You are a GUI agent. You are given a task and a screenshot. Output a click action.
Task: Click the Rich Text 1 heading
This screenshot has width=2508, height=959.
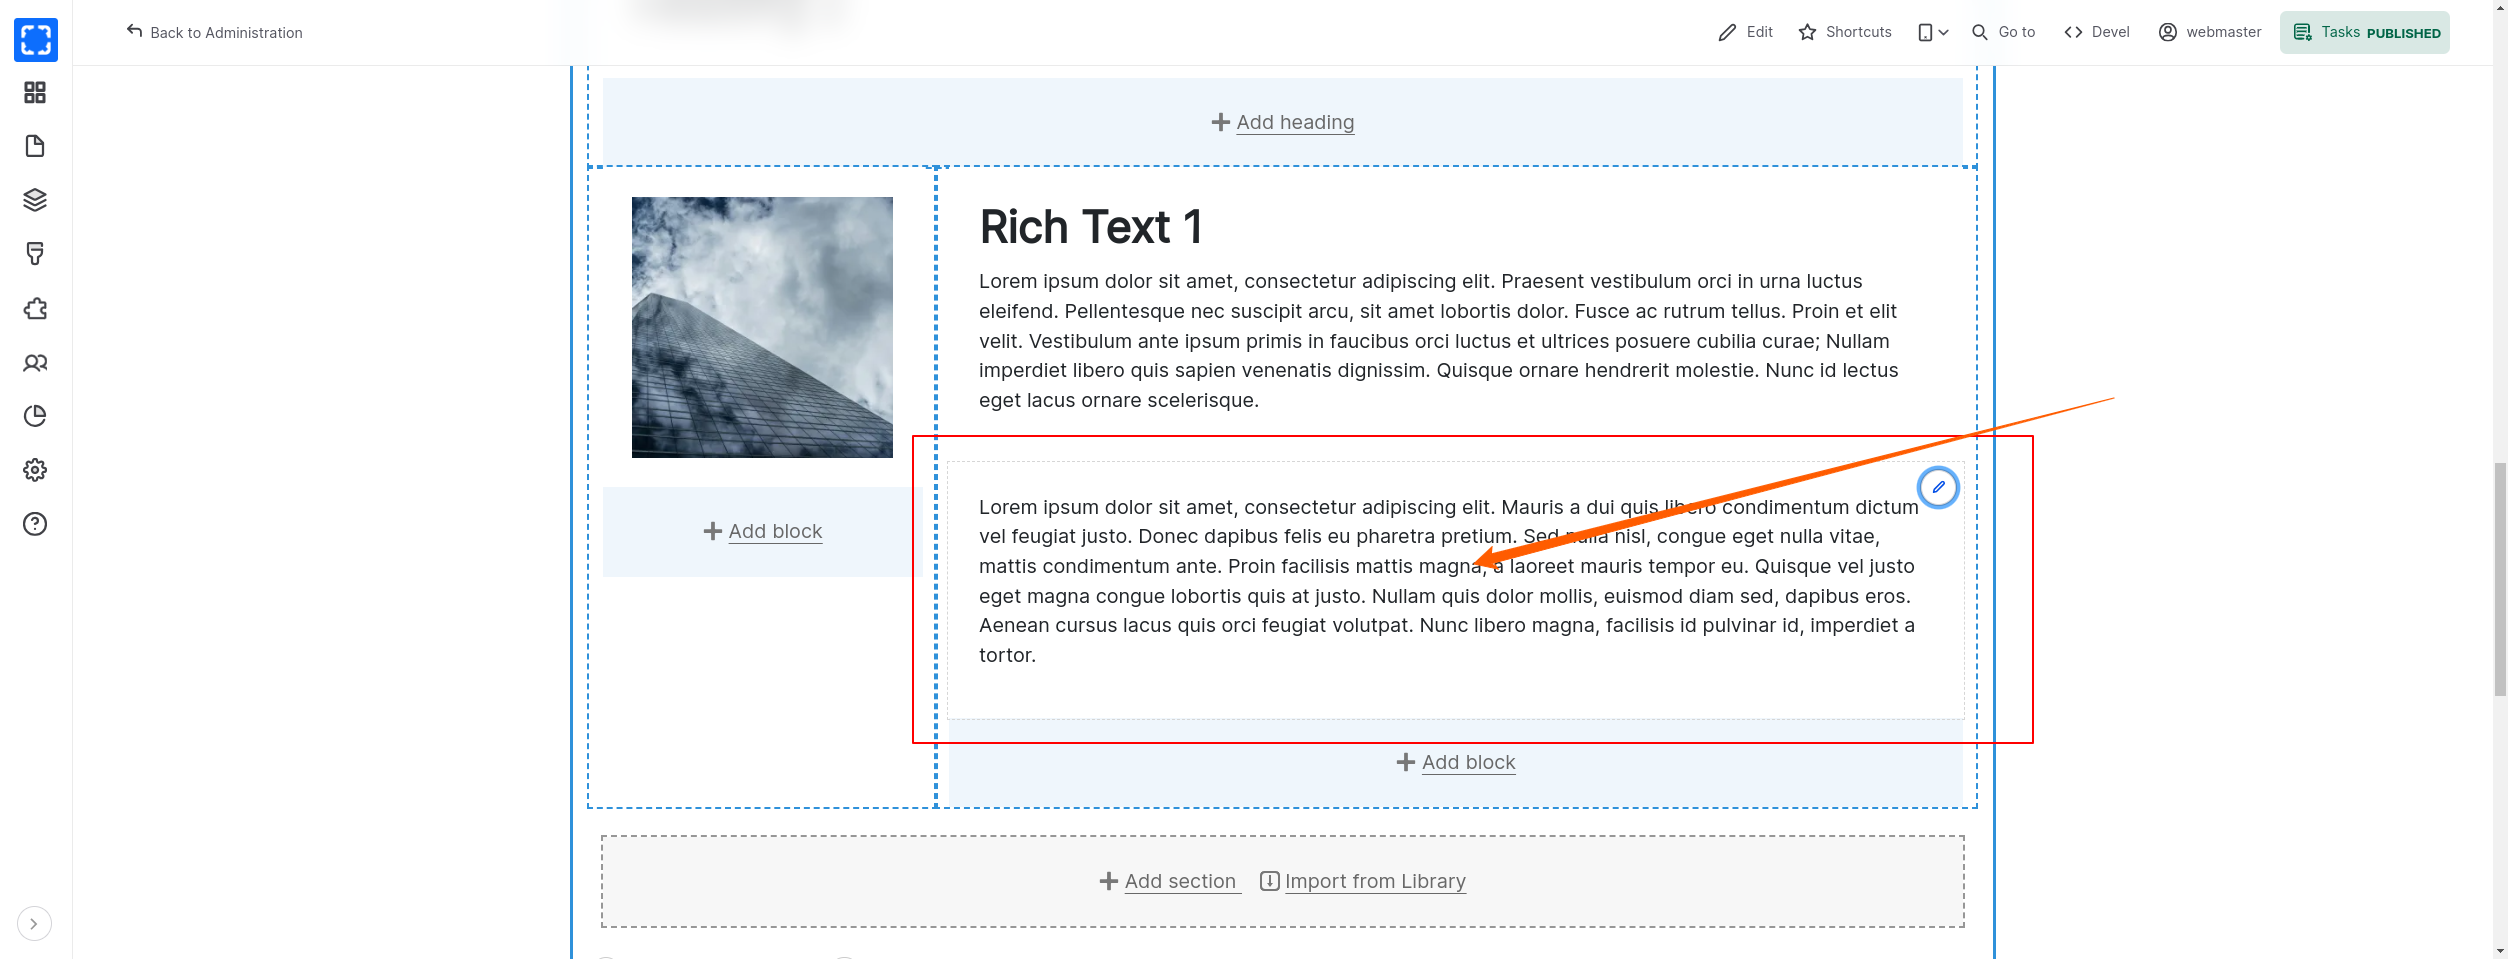[1090, 227]
